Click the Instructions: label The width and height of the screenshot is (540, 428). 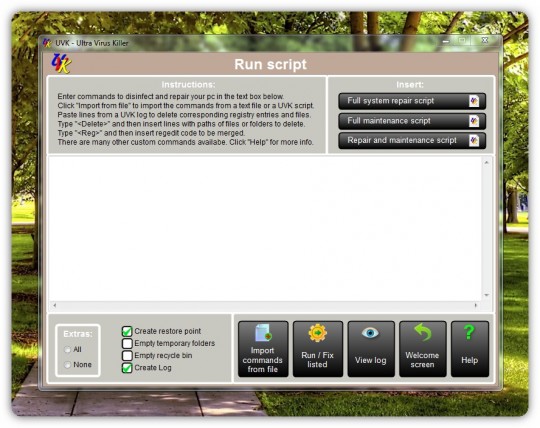(188, 84)
